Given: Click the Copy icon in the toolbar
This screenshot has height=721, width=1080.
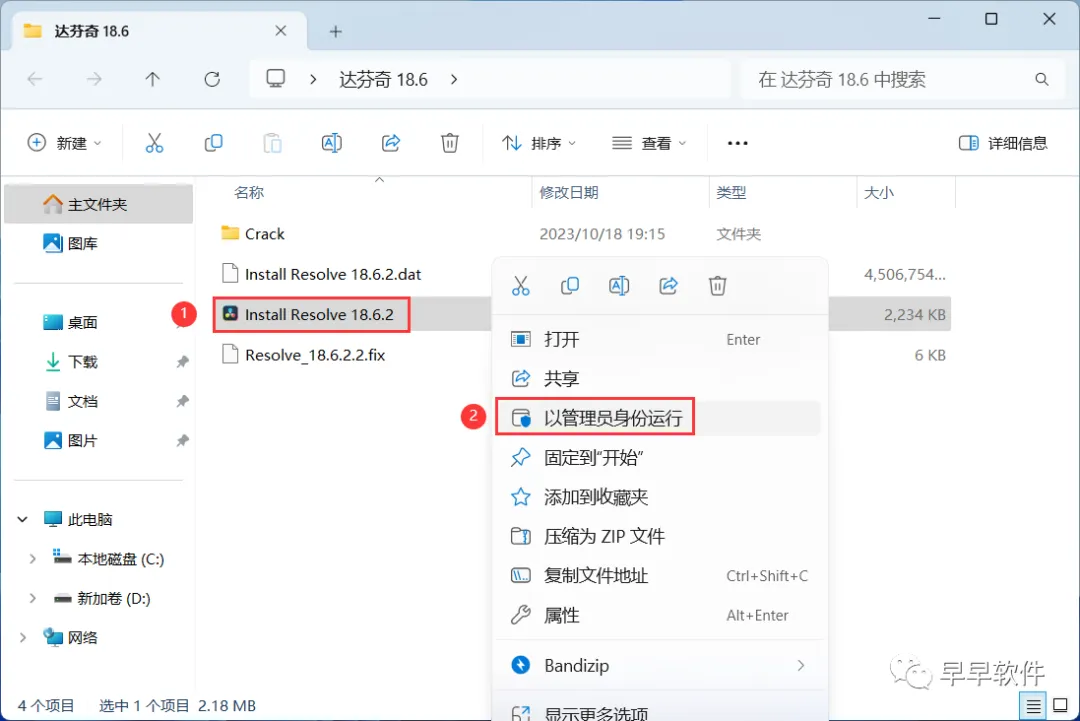Looking at the screenshot, I should point(214,143).
